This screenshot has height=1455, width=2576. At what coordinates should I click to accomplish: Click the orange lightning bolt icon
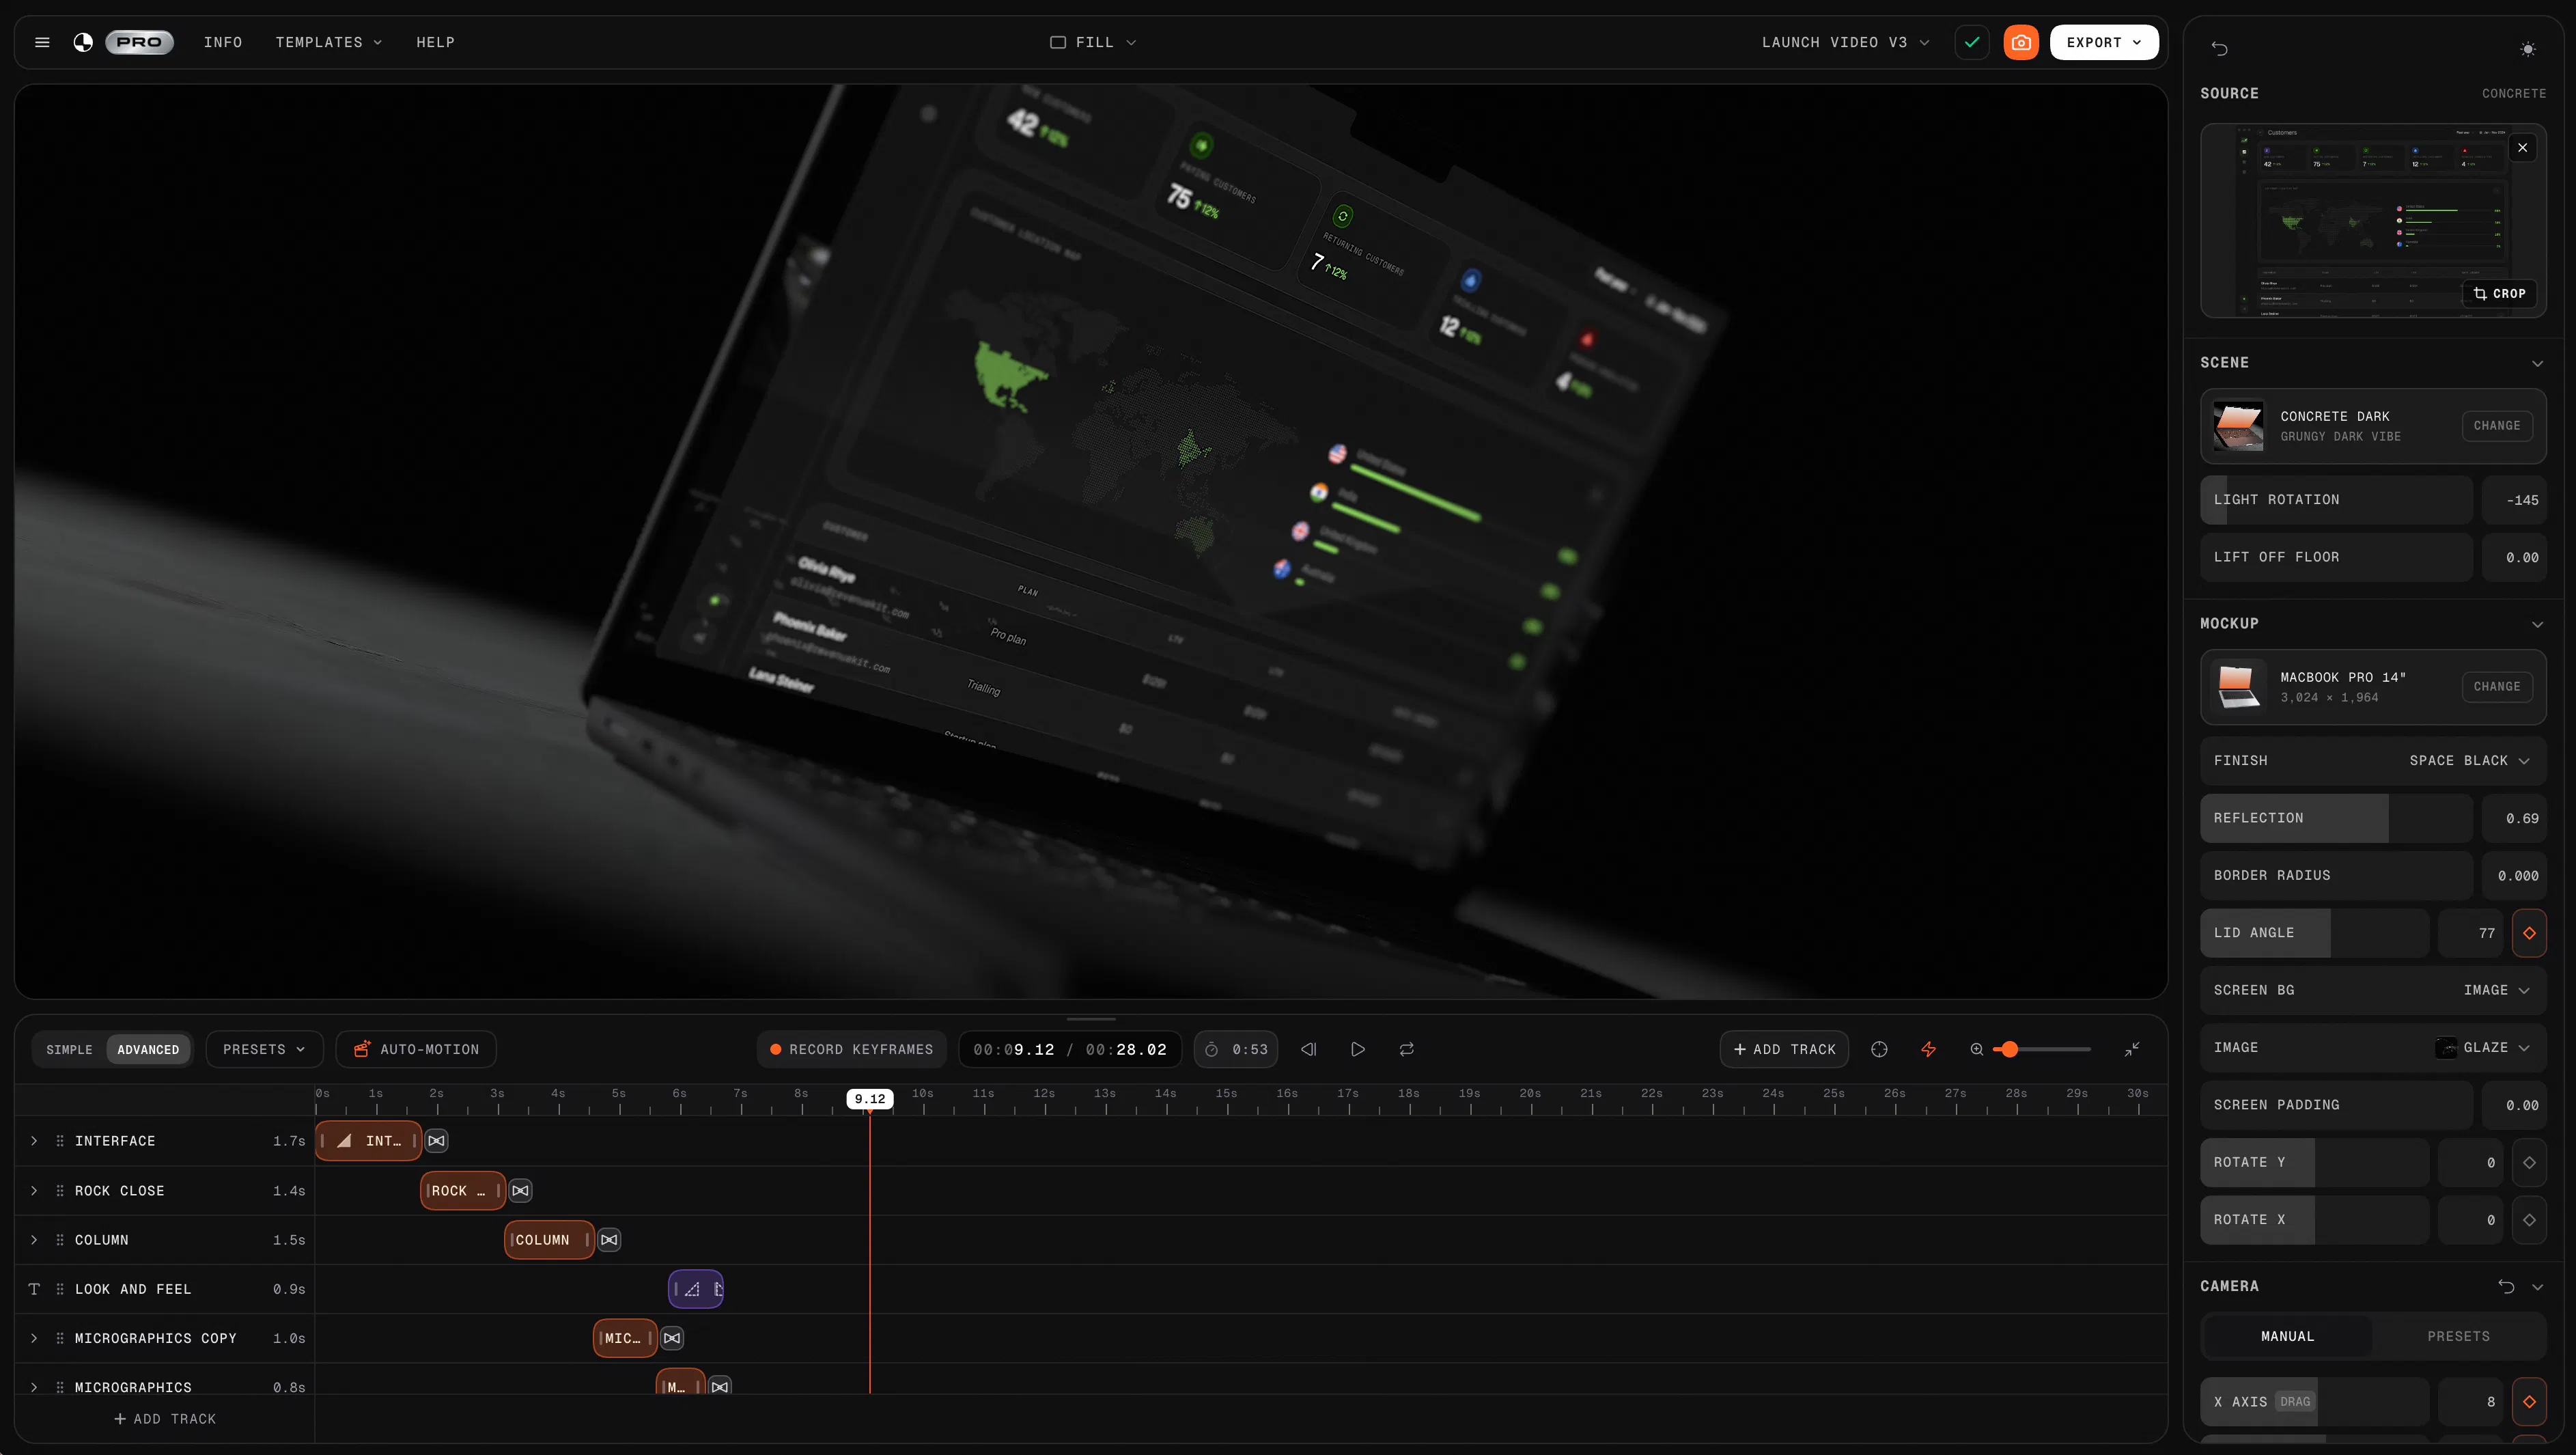pyautogui.click(x=1928, y=1049)
